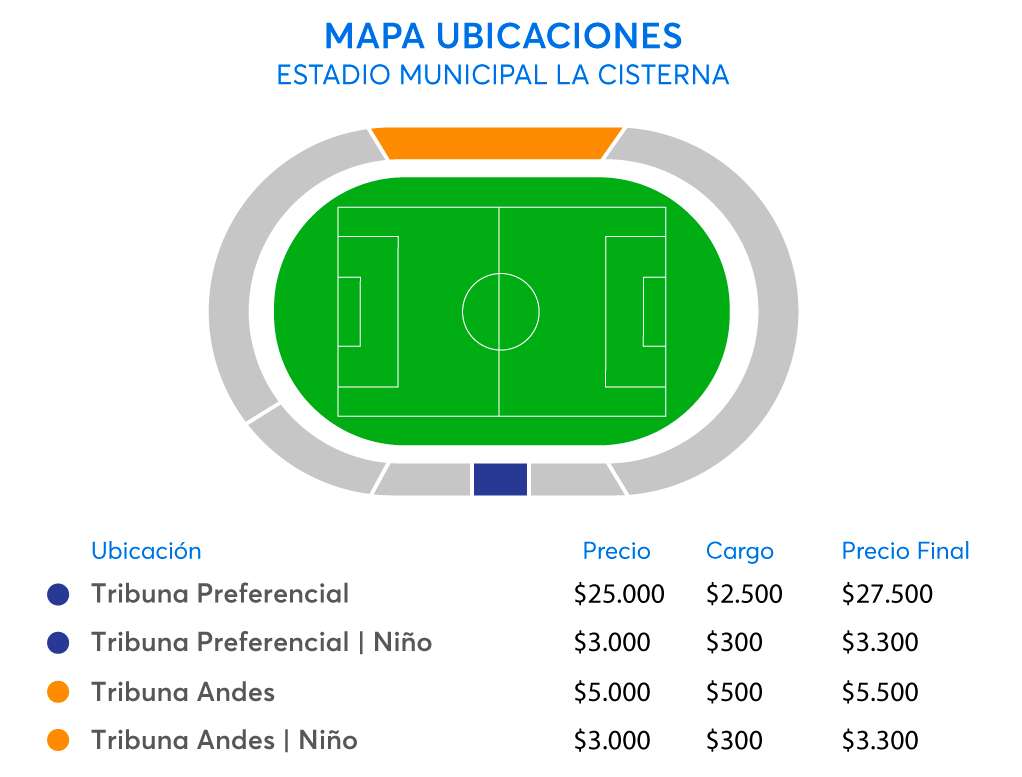This screenshot has height=777, width=1022.
Task: Choose the Tribuna Andes | Niño label
Action: point(224,740)
